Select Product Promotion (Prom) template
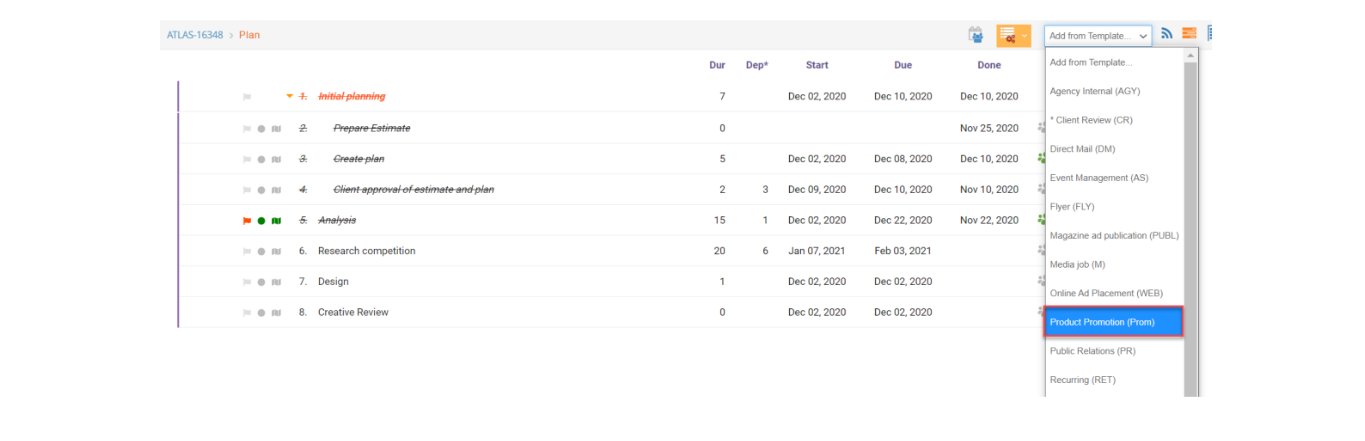The image size is (1365, 441). point(1114,322)
